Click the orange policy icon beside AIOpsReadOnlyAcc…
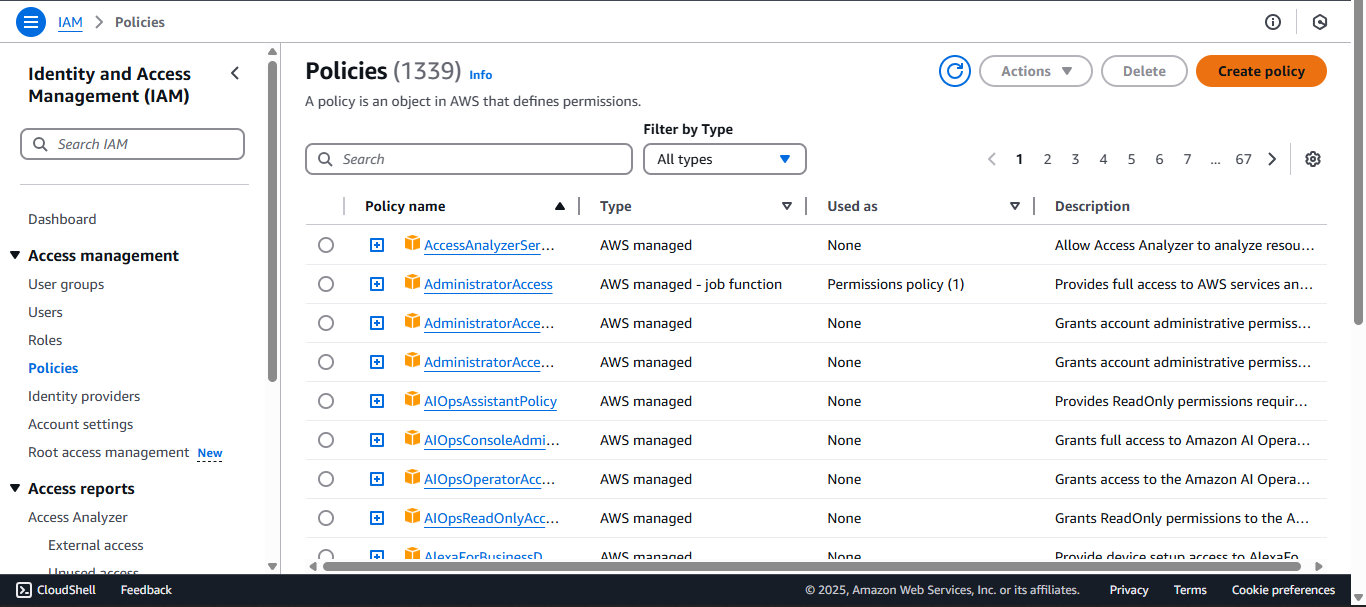 pos(412,516)
